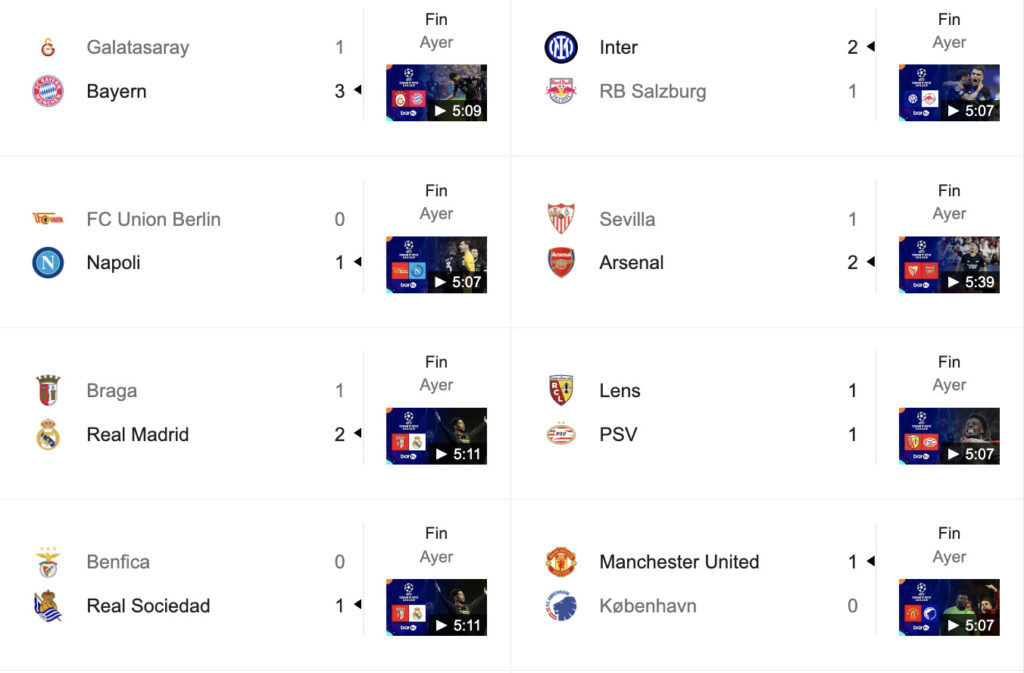Play Lens vs PSV highlights thumbnail
The width and height of the screenshot is (1024, 673).
tap(949, 436)
